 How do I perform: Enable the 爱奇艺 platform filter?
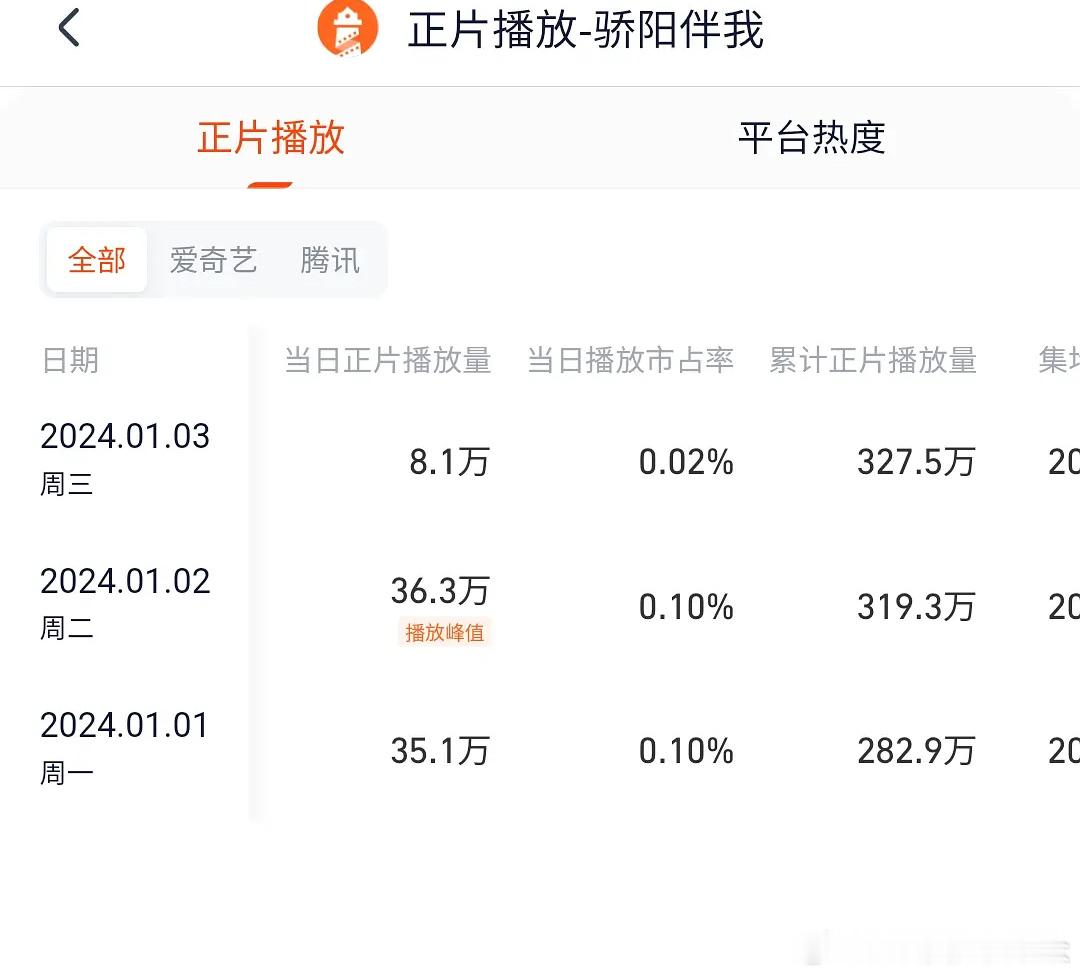pos(213,259)
